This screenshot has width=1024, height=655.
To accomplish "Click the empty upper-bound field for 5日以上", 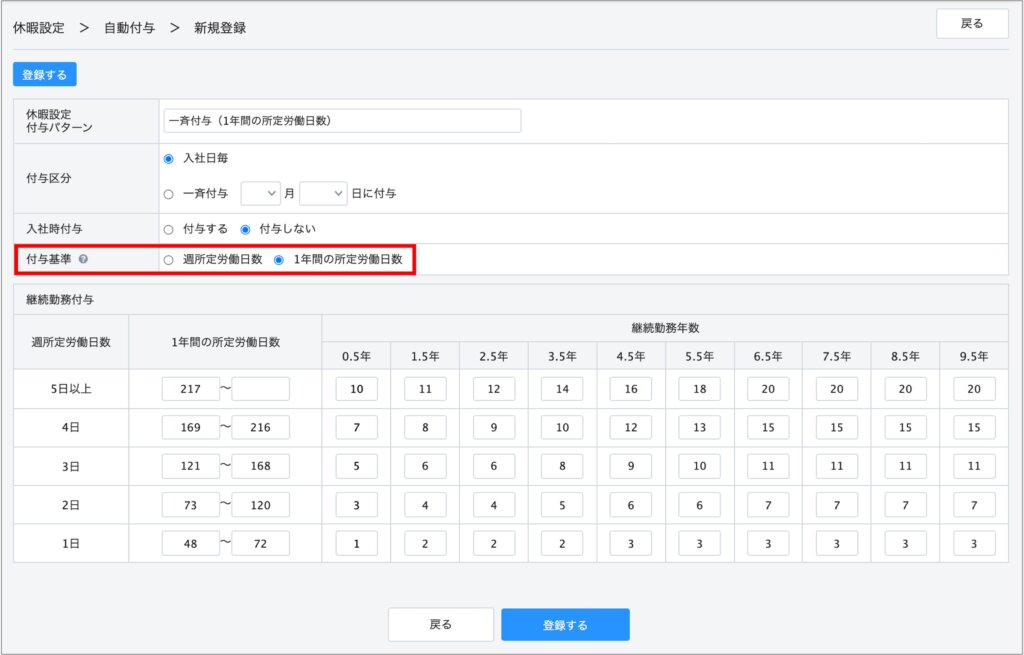I will coord(260,389).
